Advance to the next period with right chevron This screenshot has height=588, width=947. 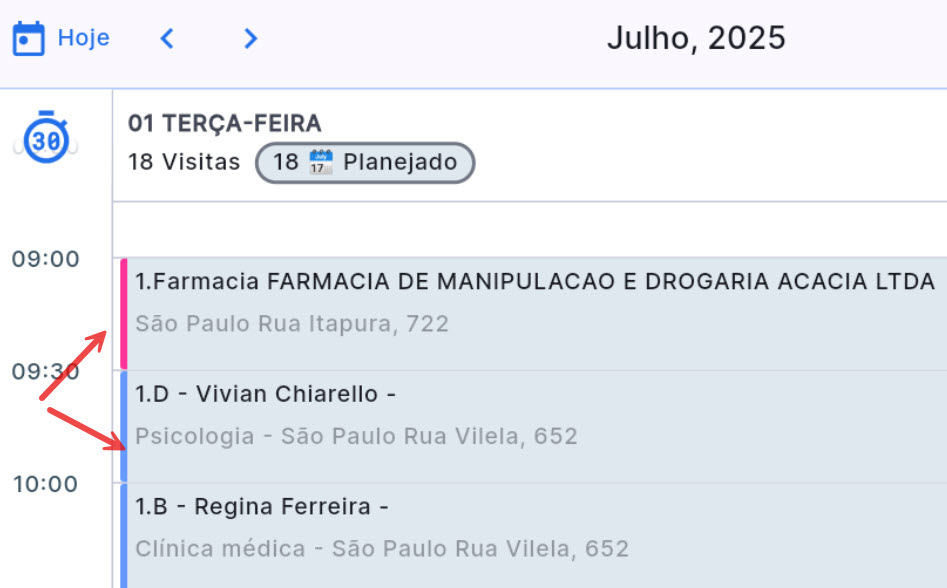tap(250, 39)
